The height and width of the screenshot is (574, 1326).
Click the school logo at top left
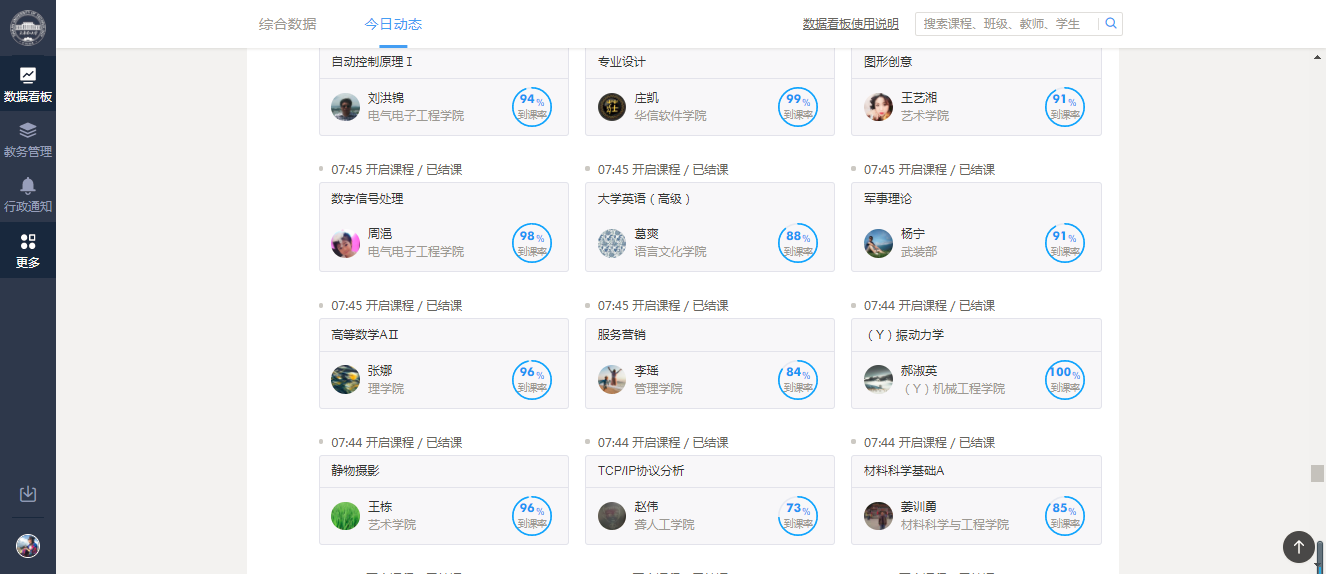tap(28, 27)
